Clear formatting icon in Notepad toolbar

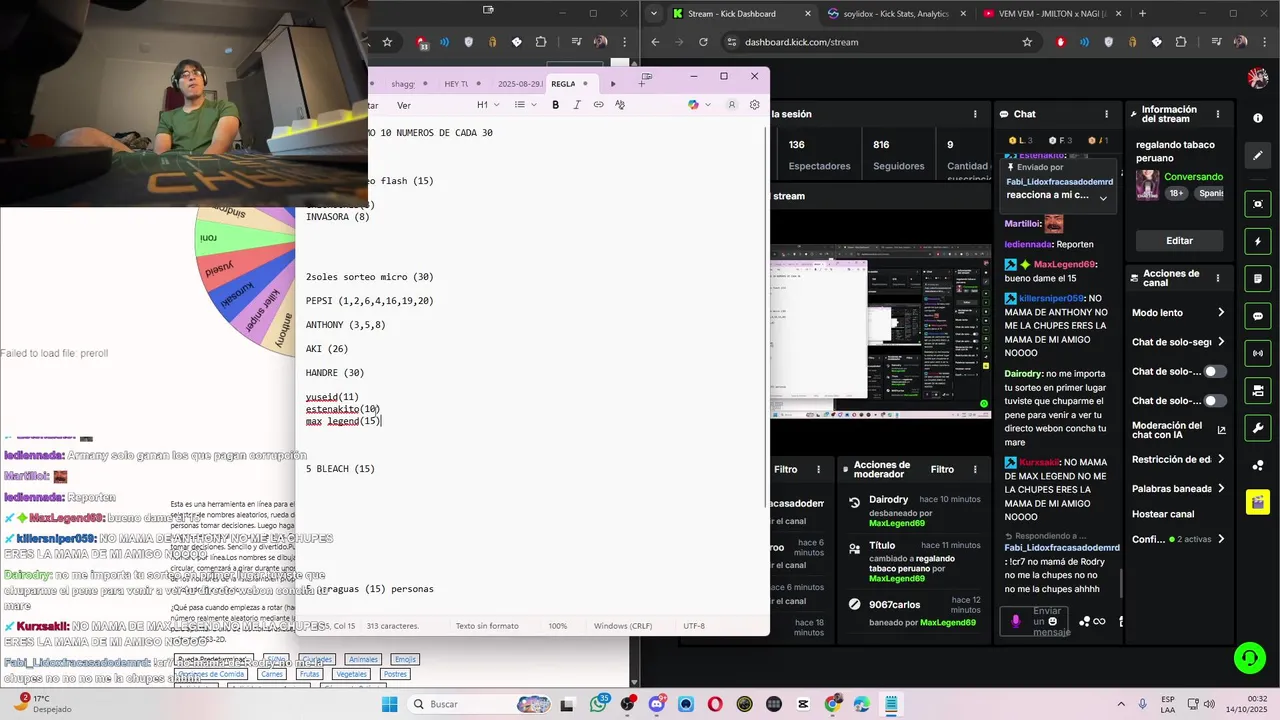[620, 105]
